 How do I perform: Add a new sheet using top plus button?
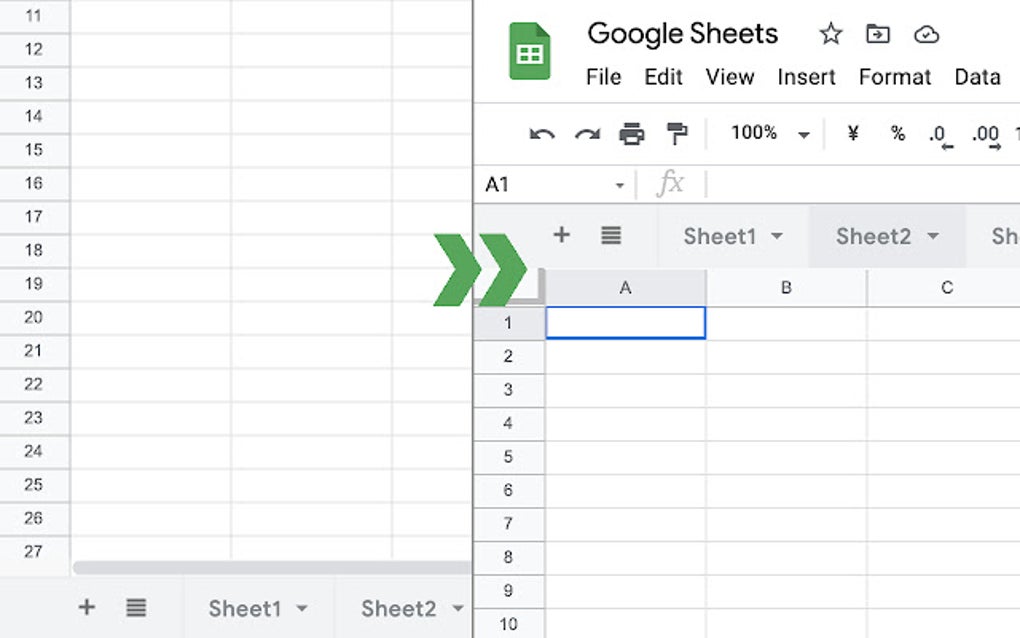[x=561, y=235]
